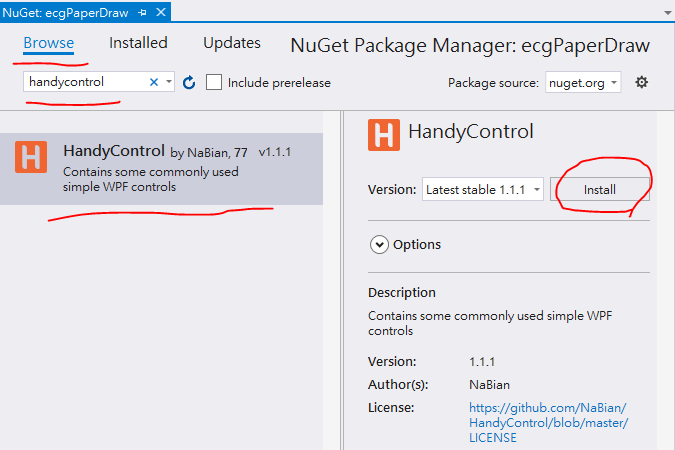
Task: Open the Version Latest stable 1.1.1 dropdown
Action: (483, 189)
